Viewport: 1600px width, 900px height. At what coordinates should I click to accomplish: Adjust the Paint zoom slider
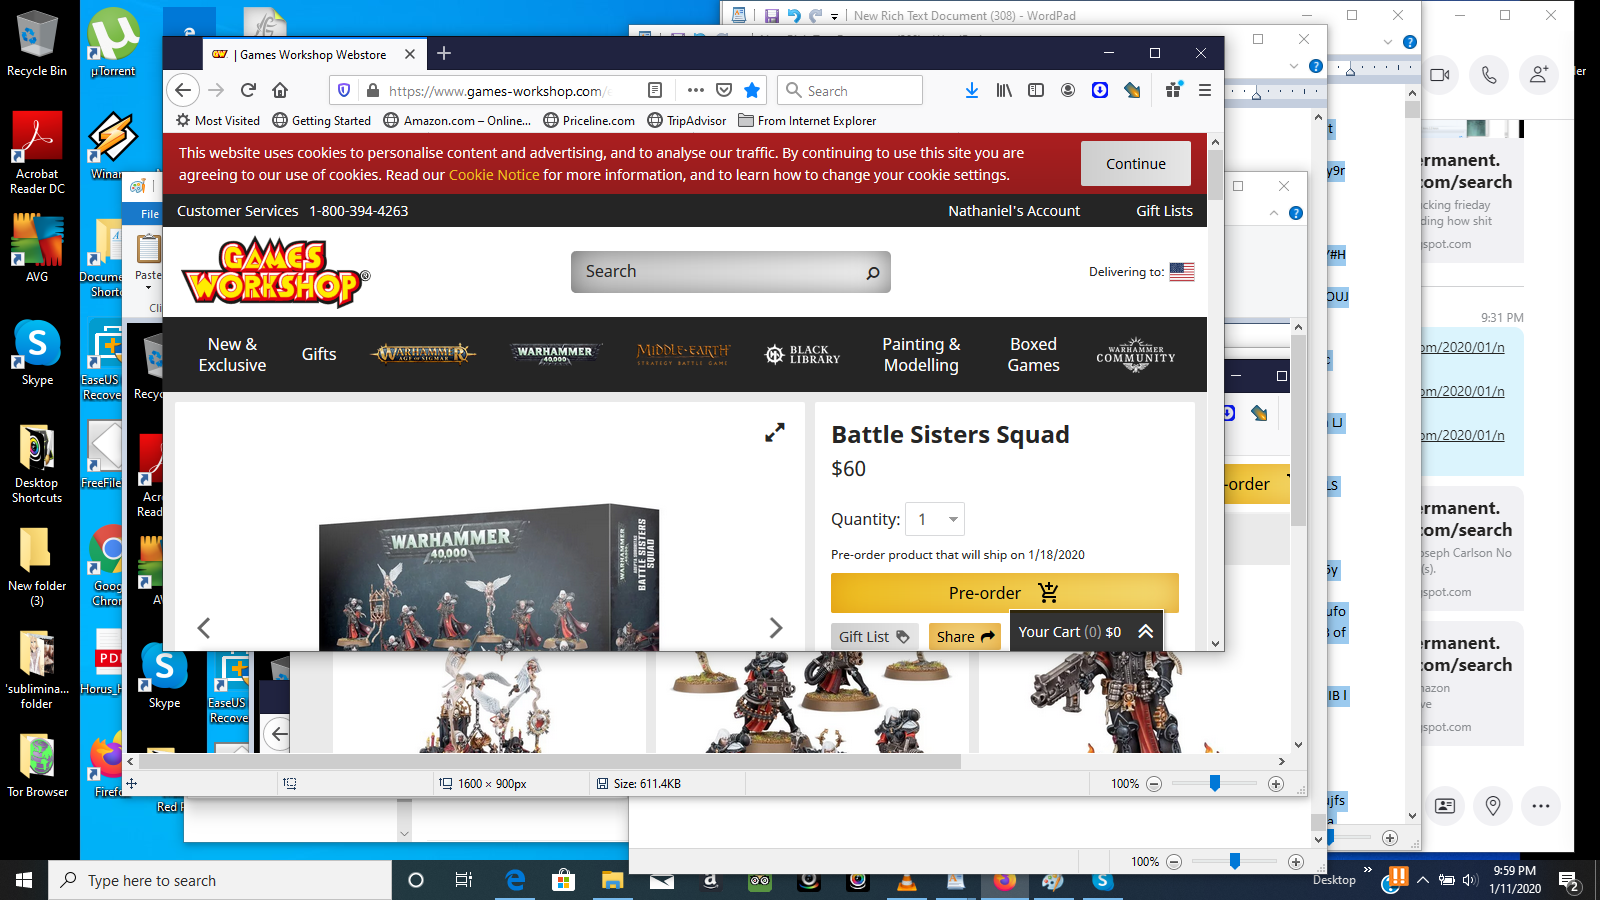[1215, 784]
